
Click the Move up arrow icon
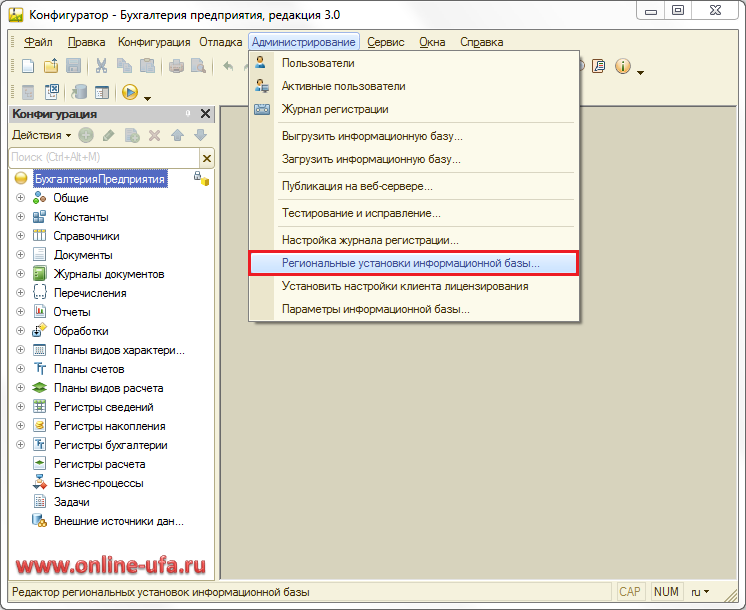point(177,136)
